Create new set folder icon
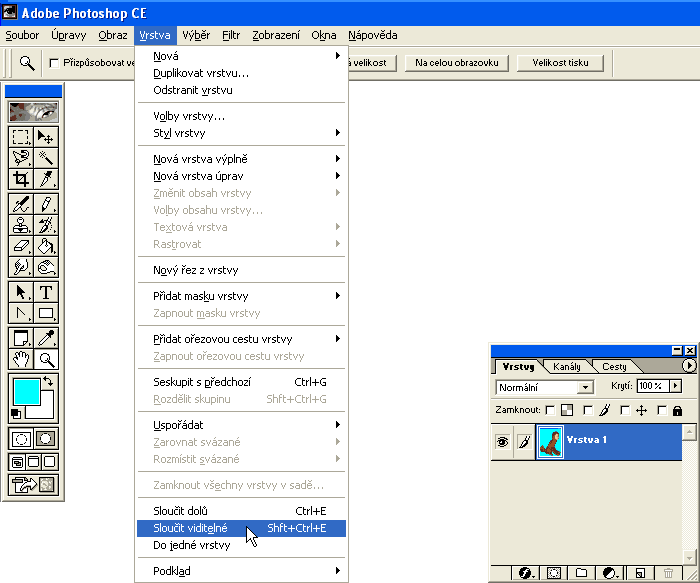 (x=581, y=573)
